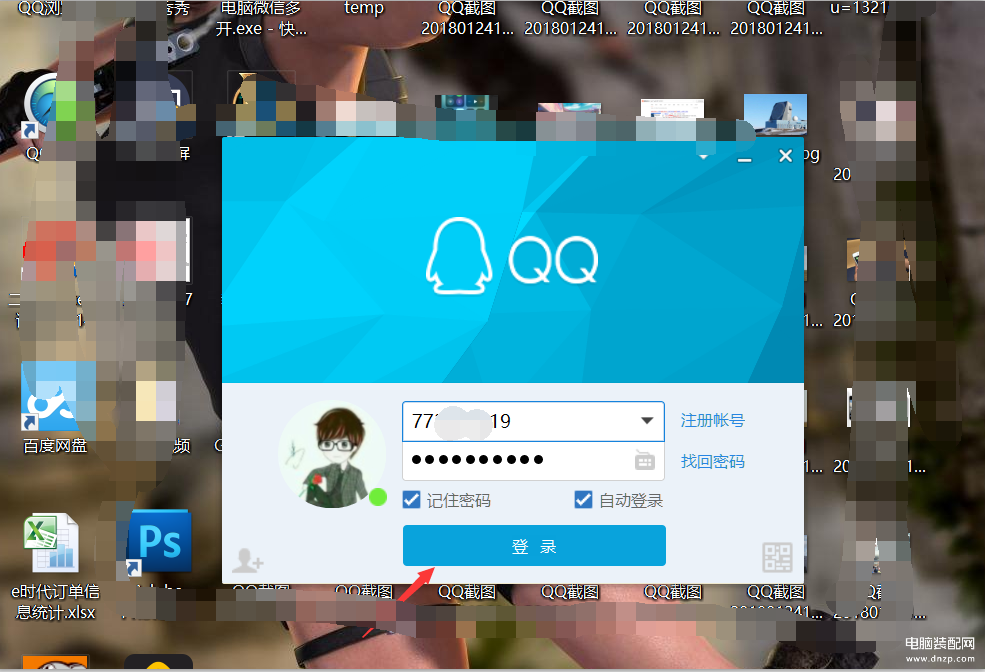Click the green online status dot

(378, 497)
